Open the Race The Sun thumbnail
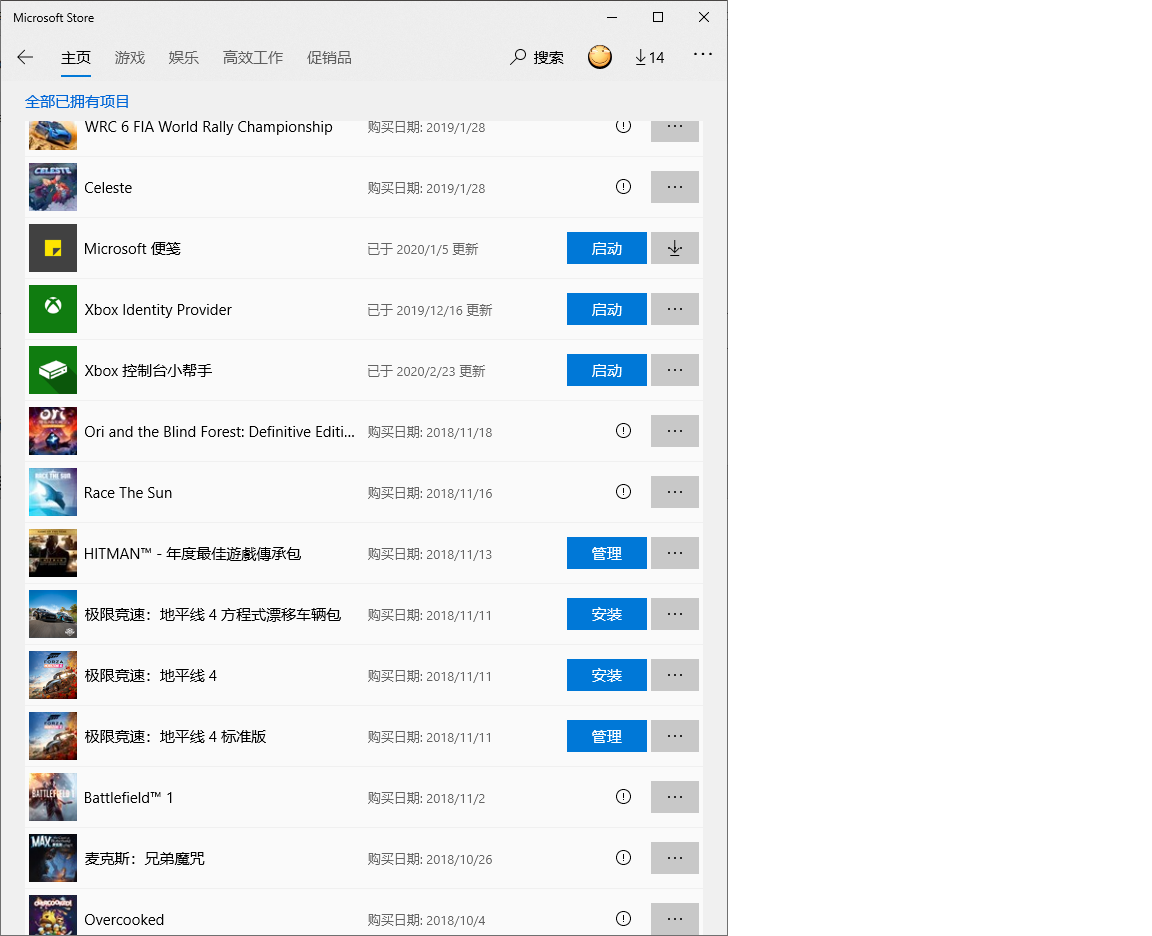 (53, 492)
